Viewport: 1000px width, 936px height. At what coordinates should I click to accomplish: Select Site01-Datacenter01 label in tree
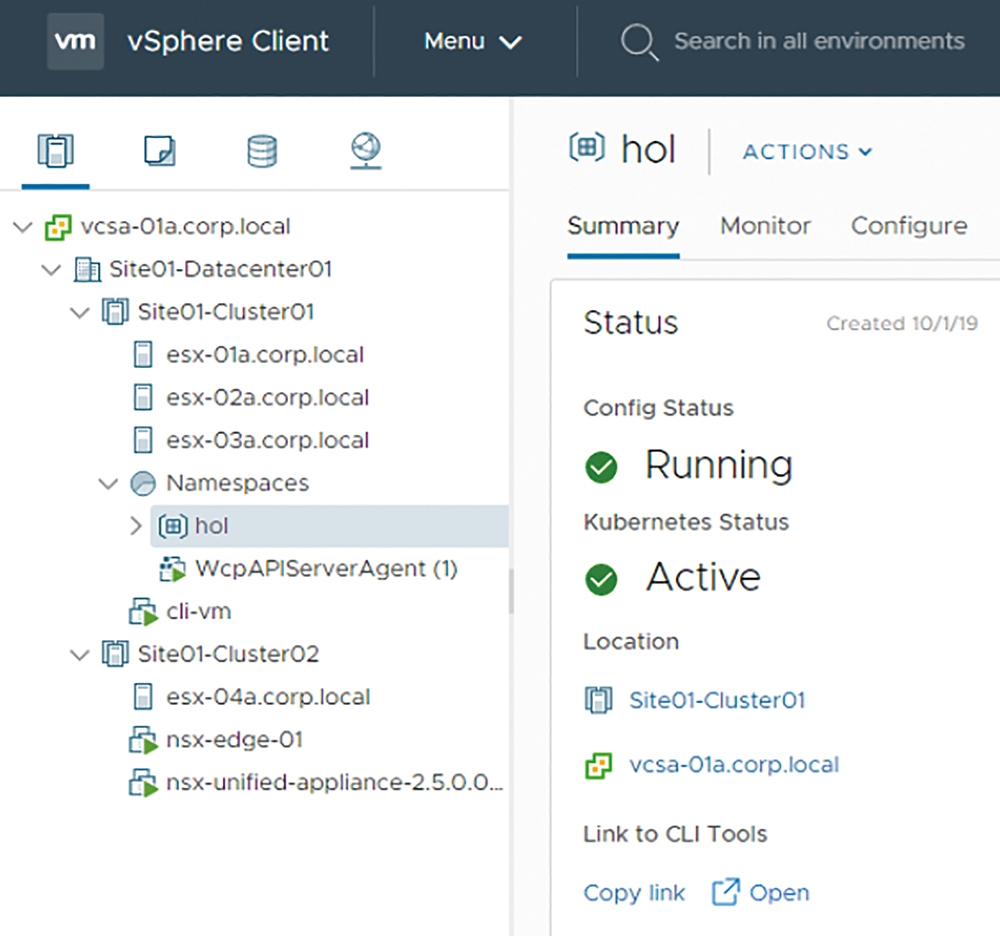click(x=221, y=269)
